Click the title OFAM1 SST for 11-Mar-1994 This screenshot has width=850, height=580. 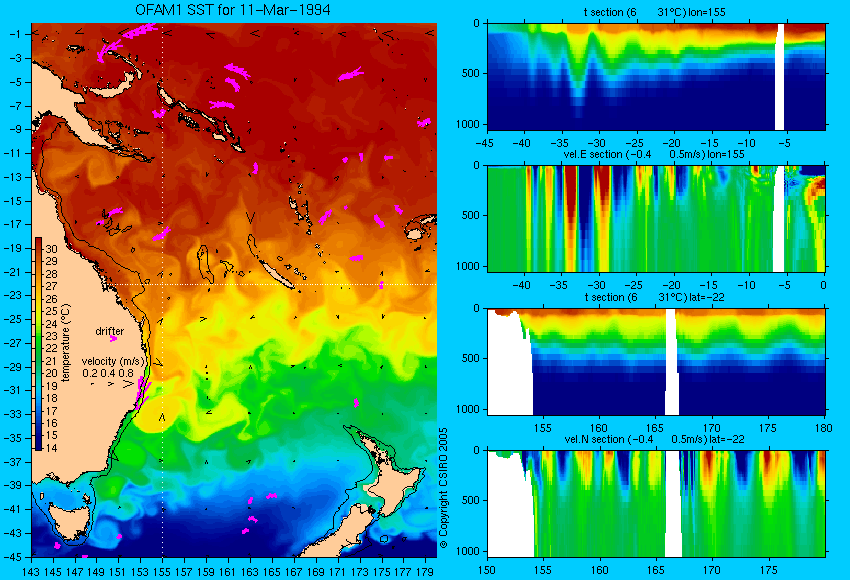pyautogui.click(x=233, y=10)
